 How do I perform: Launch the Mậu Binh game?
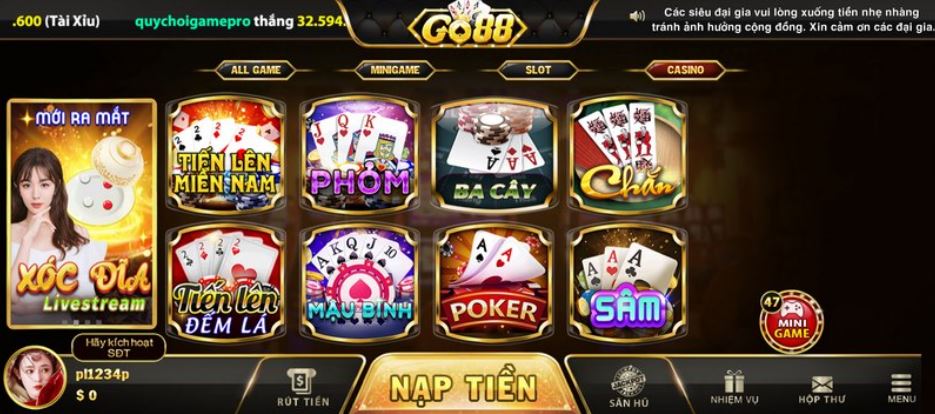coord(360,282)
